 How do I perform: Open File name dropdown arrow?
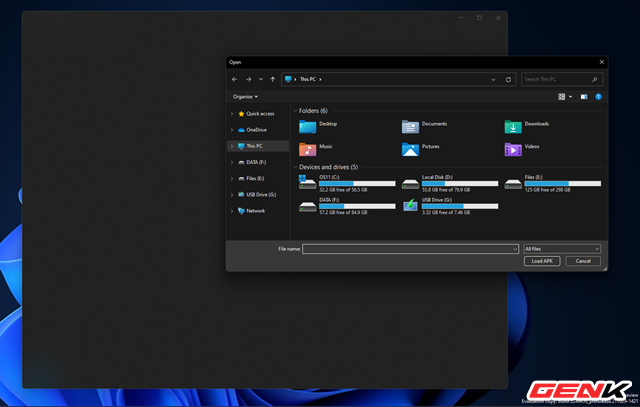pos(515,249)
